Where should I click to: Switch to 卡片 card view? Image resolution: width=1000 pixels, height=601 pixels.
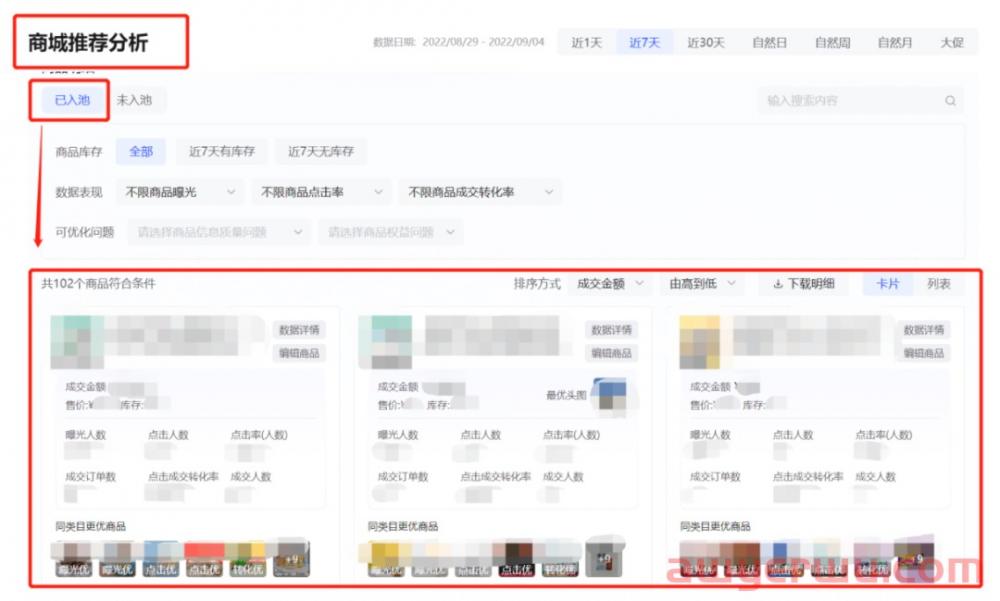pyautogui.click(x=887, y=284)
